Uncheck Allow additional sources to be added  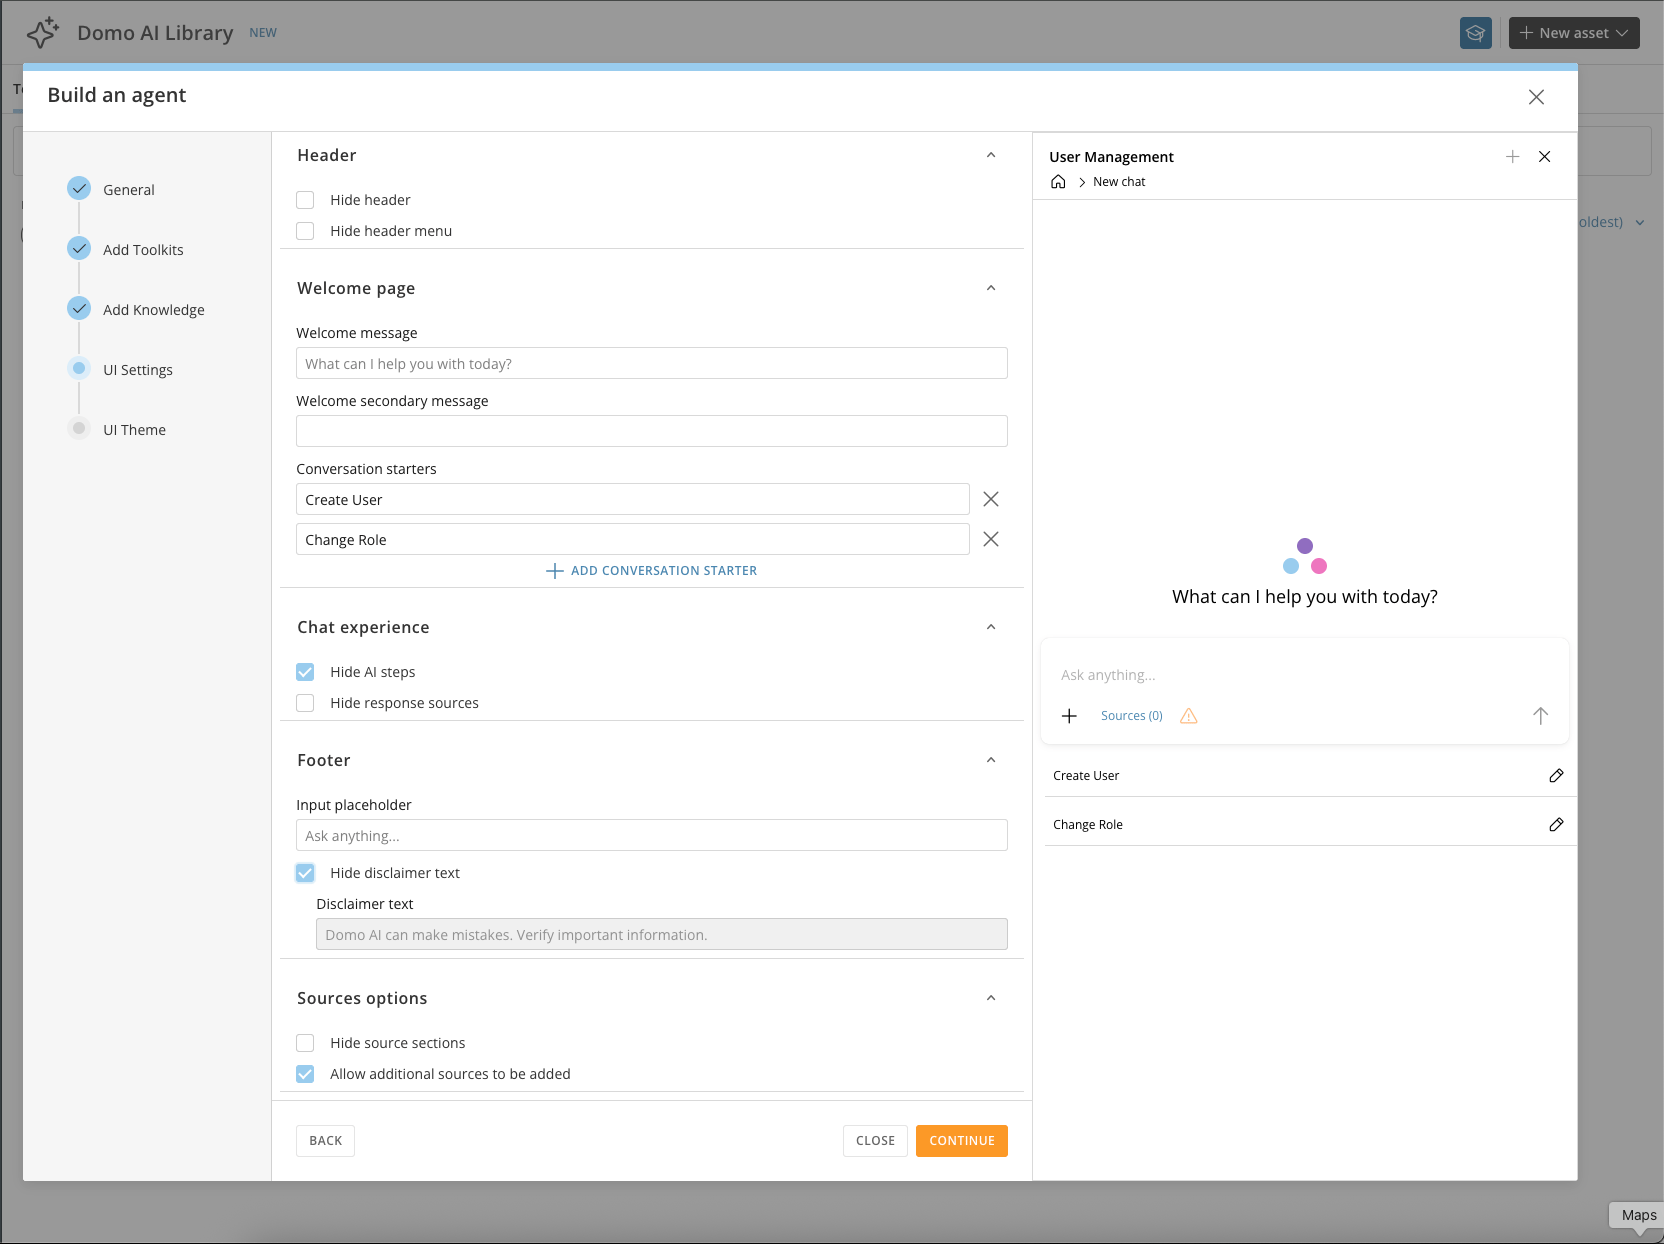click(x=305, y=1074)
